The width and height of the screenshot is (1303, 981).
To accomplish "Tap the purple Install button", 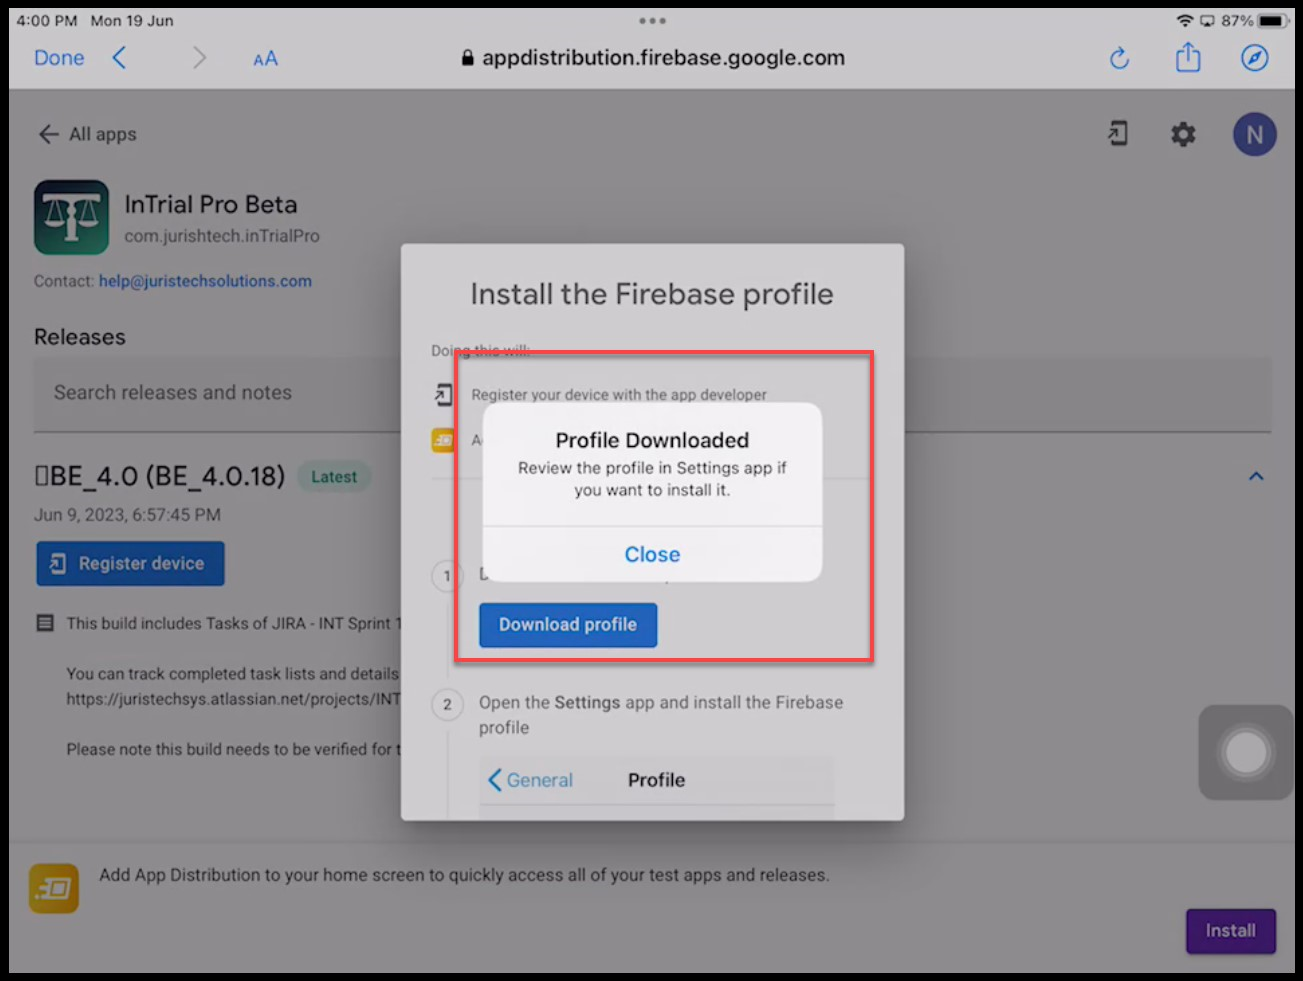I will click(1230, 931).
